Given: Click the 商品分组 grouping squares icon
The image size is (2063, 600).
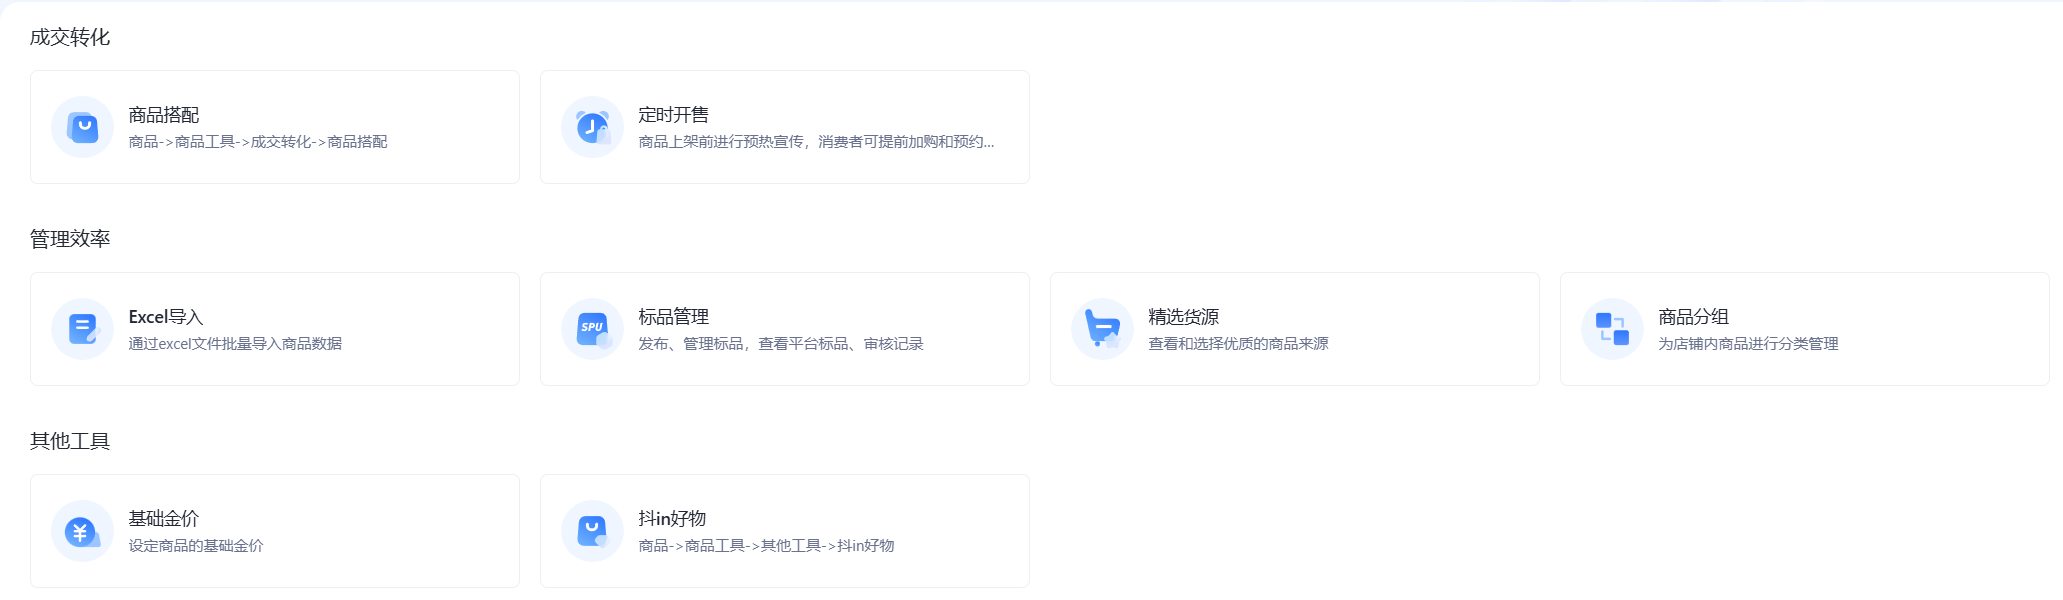Looking at the screenshot, I should click(1612, 329).
